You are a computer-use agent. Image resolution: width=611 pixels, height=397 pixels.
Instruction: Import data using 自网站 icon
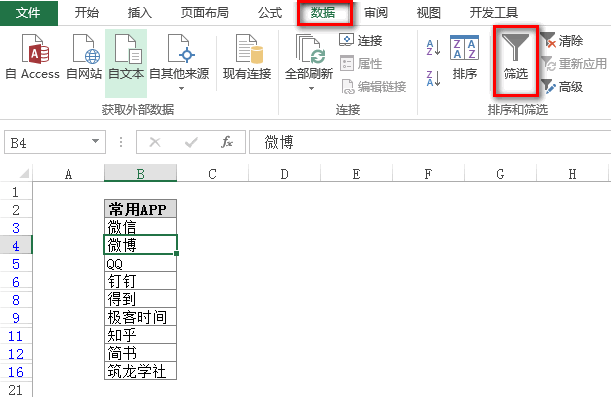point(86,49)
